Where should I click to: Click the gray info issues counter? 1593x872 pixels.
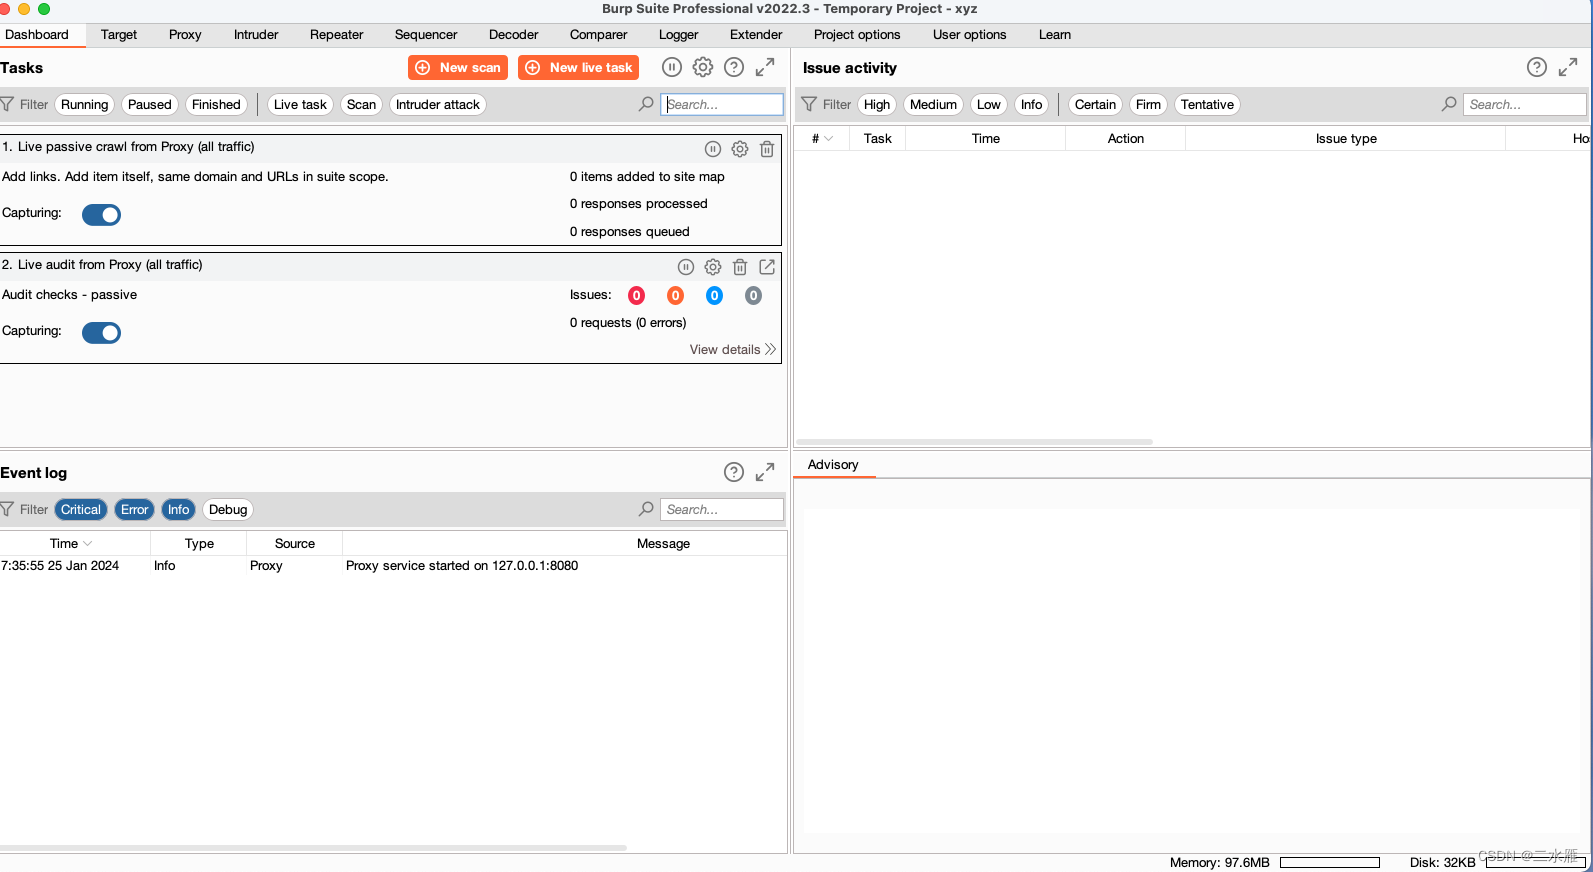753,295
